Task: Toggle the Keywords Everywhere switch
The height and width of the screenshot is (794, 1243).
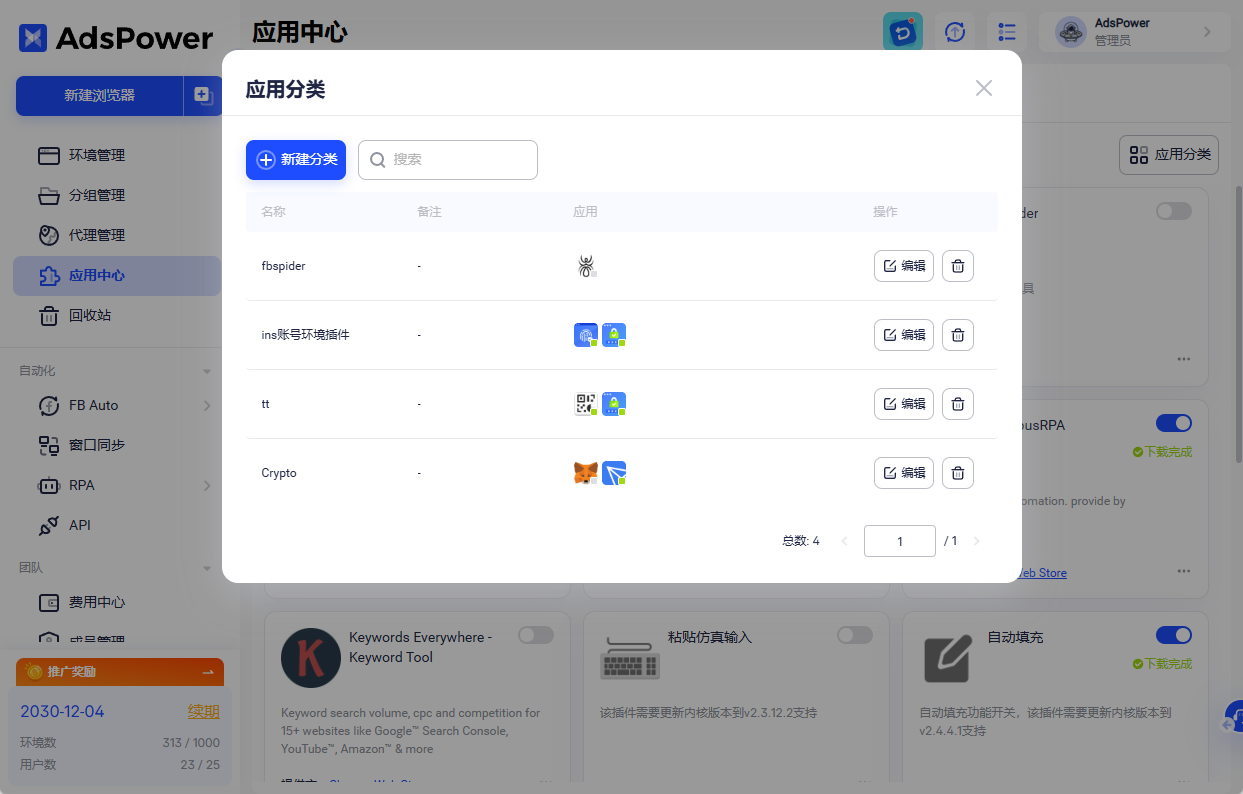Action: click(536, 635)
